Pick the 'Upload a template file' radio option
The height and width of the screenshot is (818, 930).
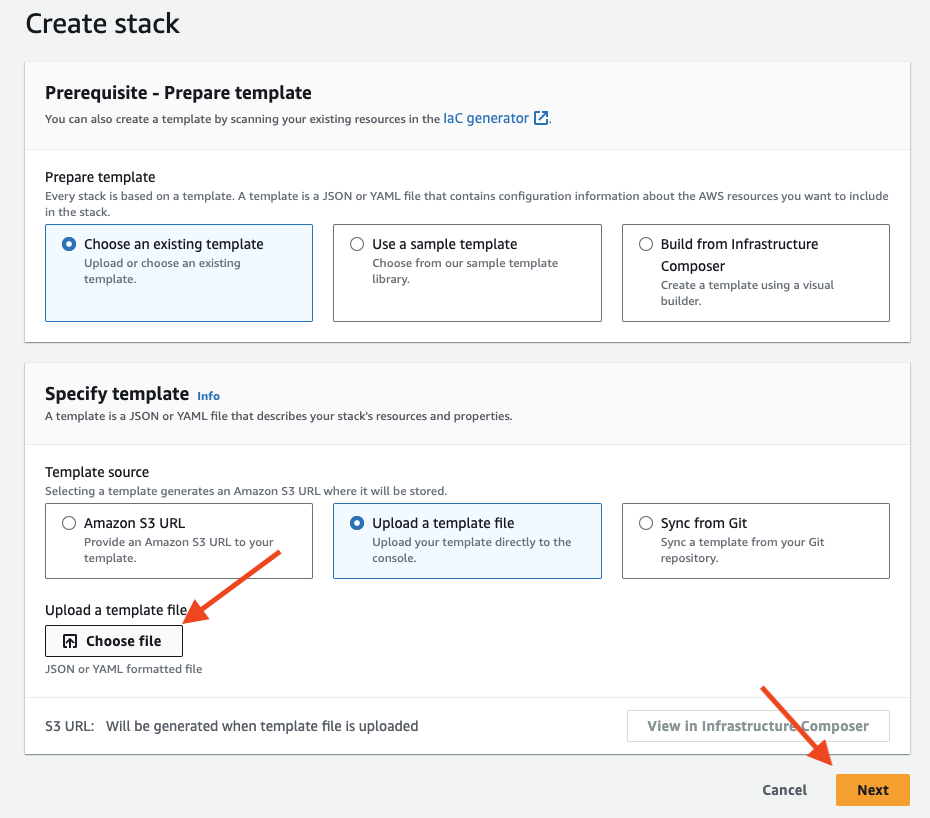(357, 523)
